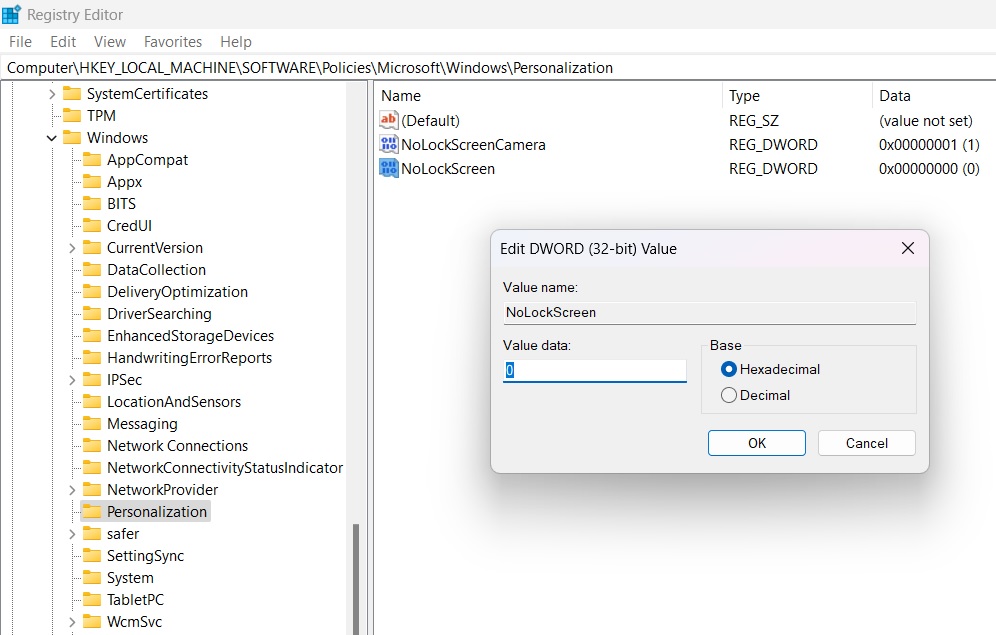Click the Registry Editor icon in the title bar
The width and height of the screenshot is (996, 635).
coord(10,14)
